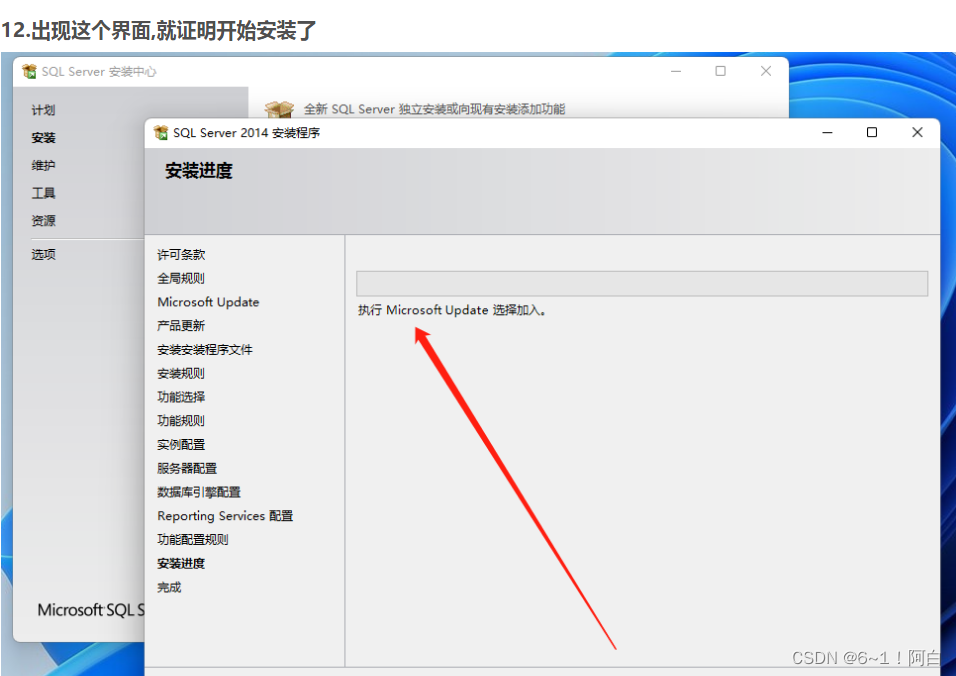Minimize the SQL Server 安装中心 window
This screenshot has width=956, height=676.
click(676, 71)
